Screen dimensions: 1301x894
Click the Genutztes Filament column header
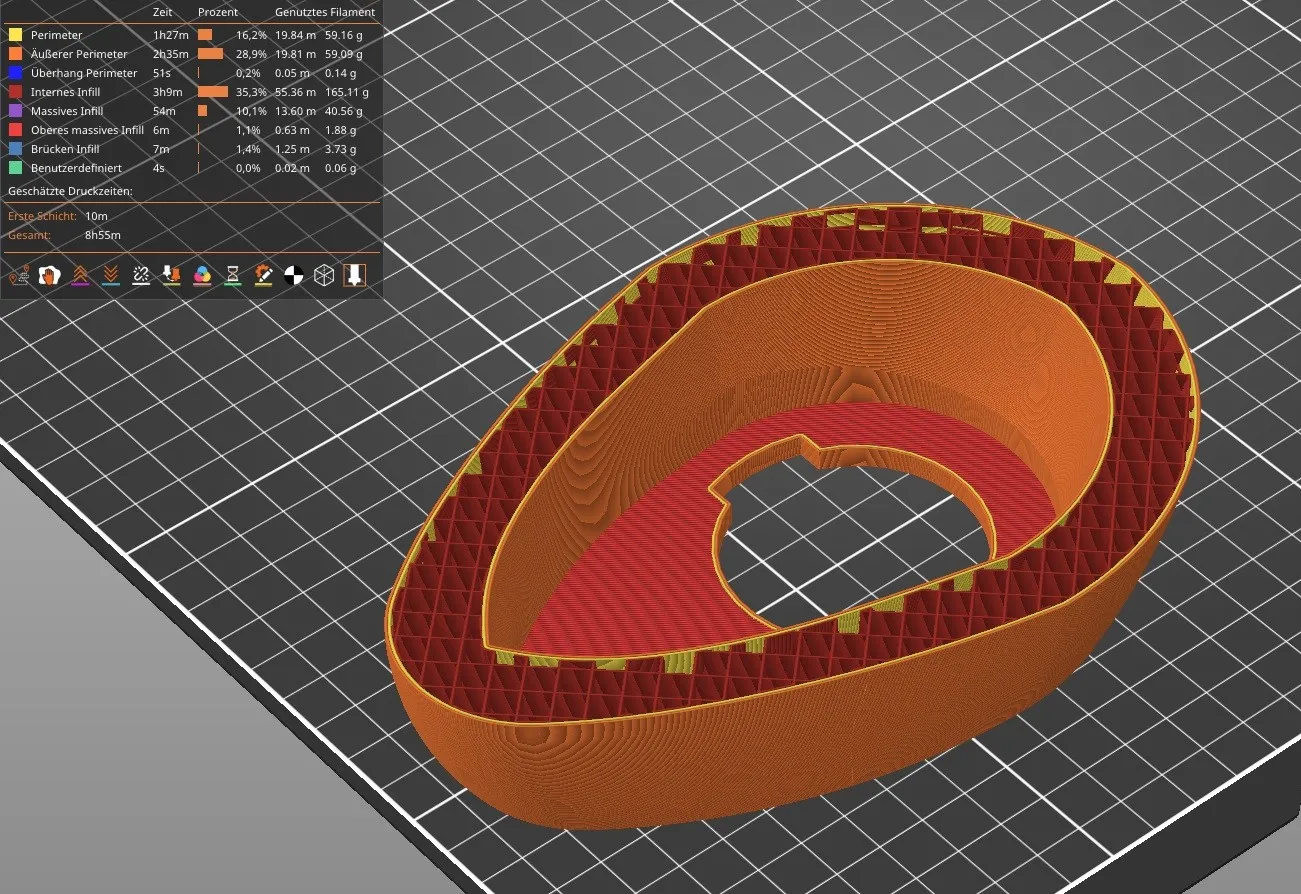point(325,12)
